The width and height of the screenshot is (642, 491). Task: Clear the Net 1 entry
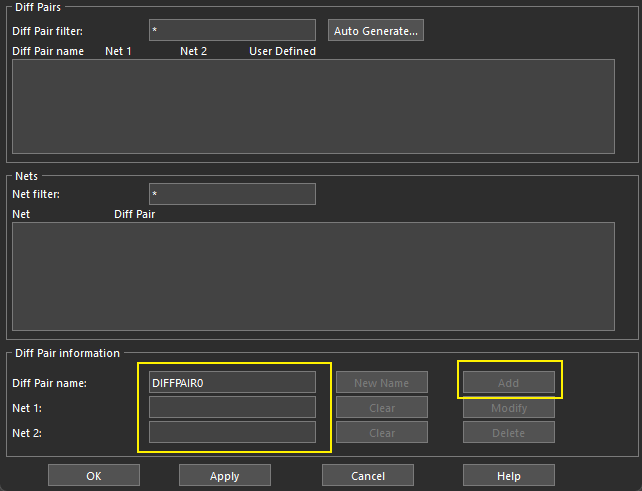(x=382, y=408)
